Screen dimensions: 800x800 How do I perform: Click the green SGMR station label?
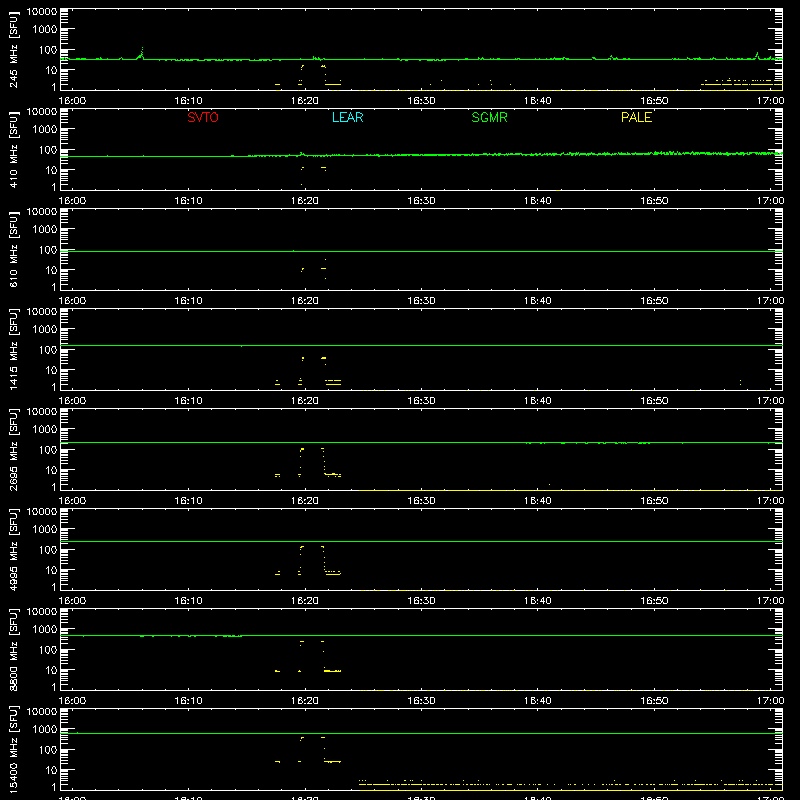pyautogui.click(x=489, y=117)
